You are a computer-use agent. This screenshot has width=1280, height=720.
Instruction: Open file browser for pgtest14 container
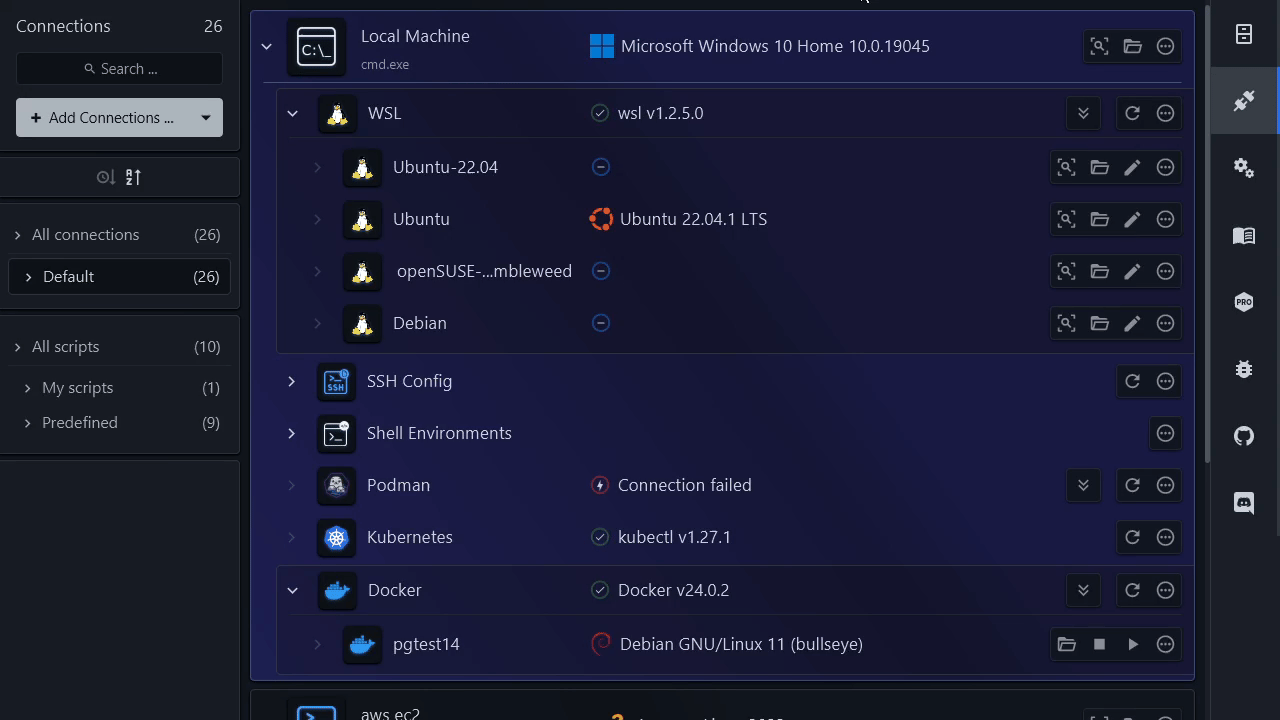pos(1066,644)
